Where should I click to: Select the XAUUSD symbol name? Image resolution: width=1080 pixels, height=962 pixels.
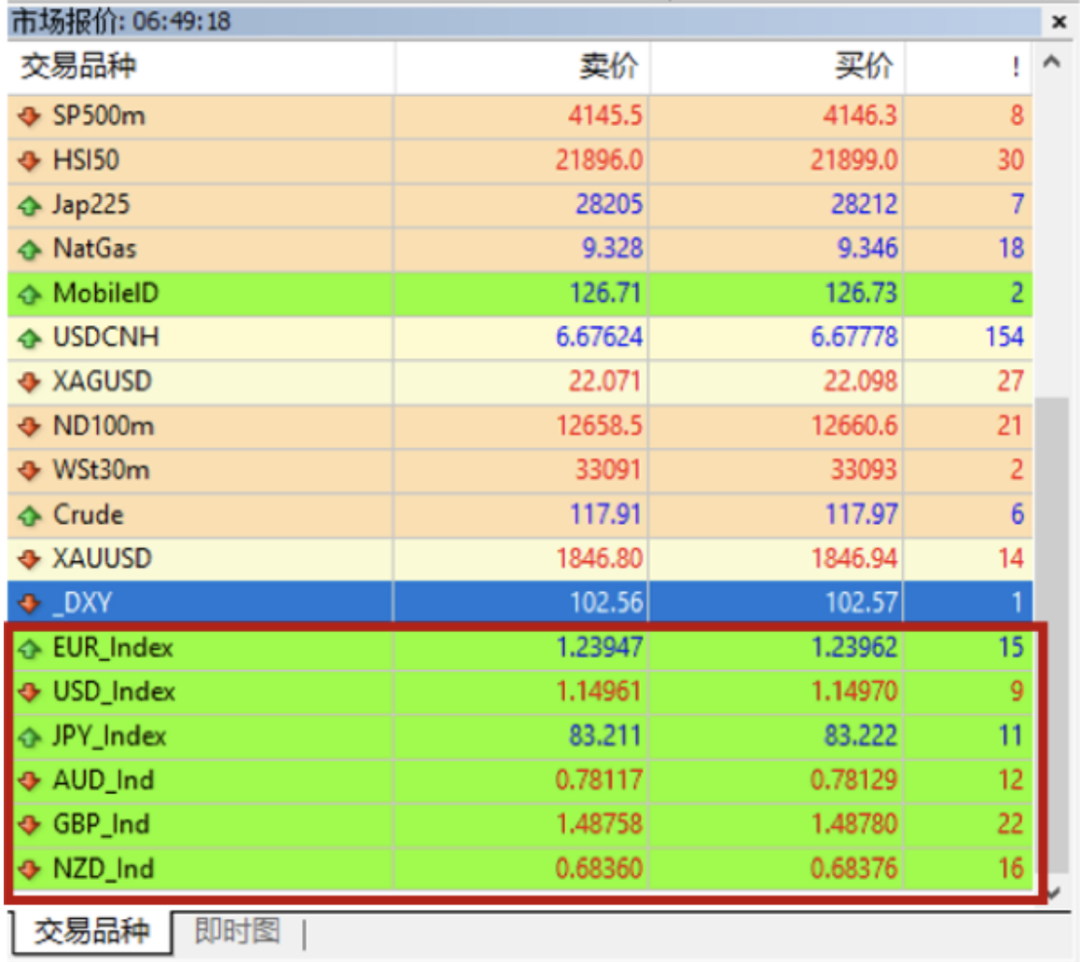click(x=103, y=558)
